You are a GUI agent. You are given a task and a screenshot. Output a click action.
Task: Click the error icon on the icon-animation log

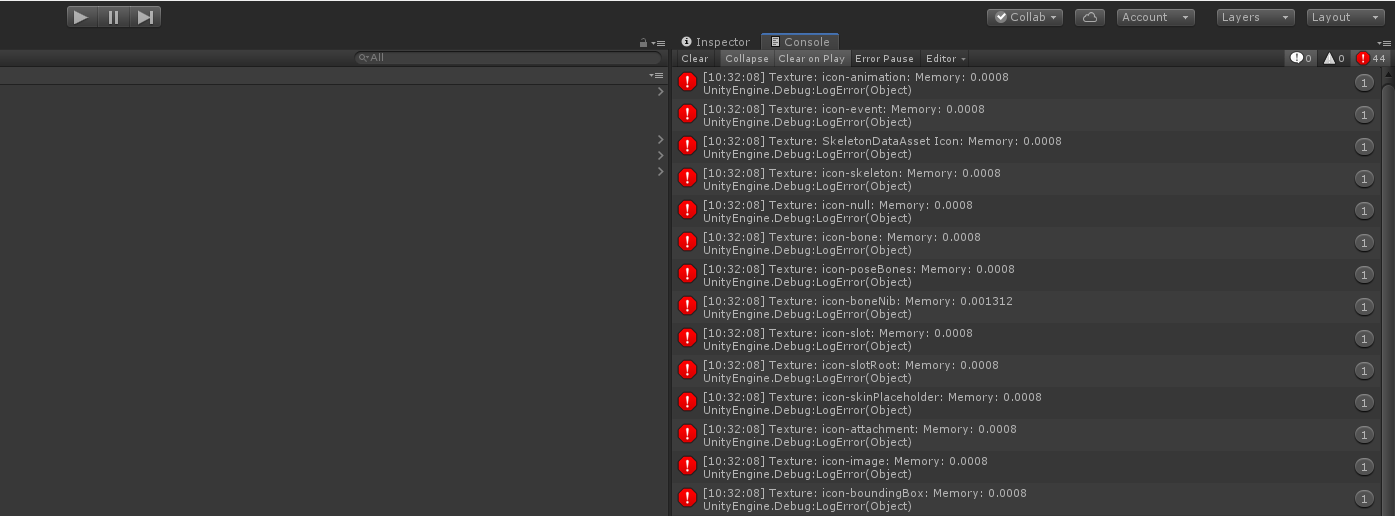point(687,82)
